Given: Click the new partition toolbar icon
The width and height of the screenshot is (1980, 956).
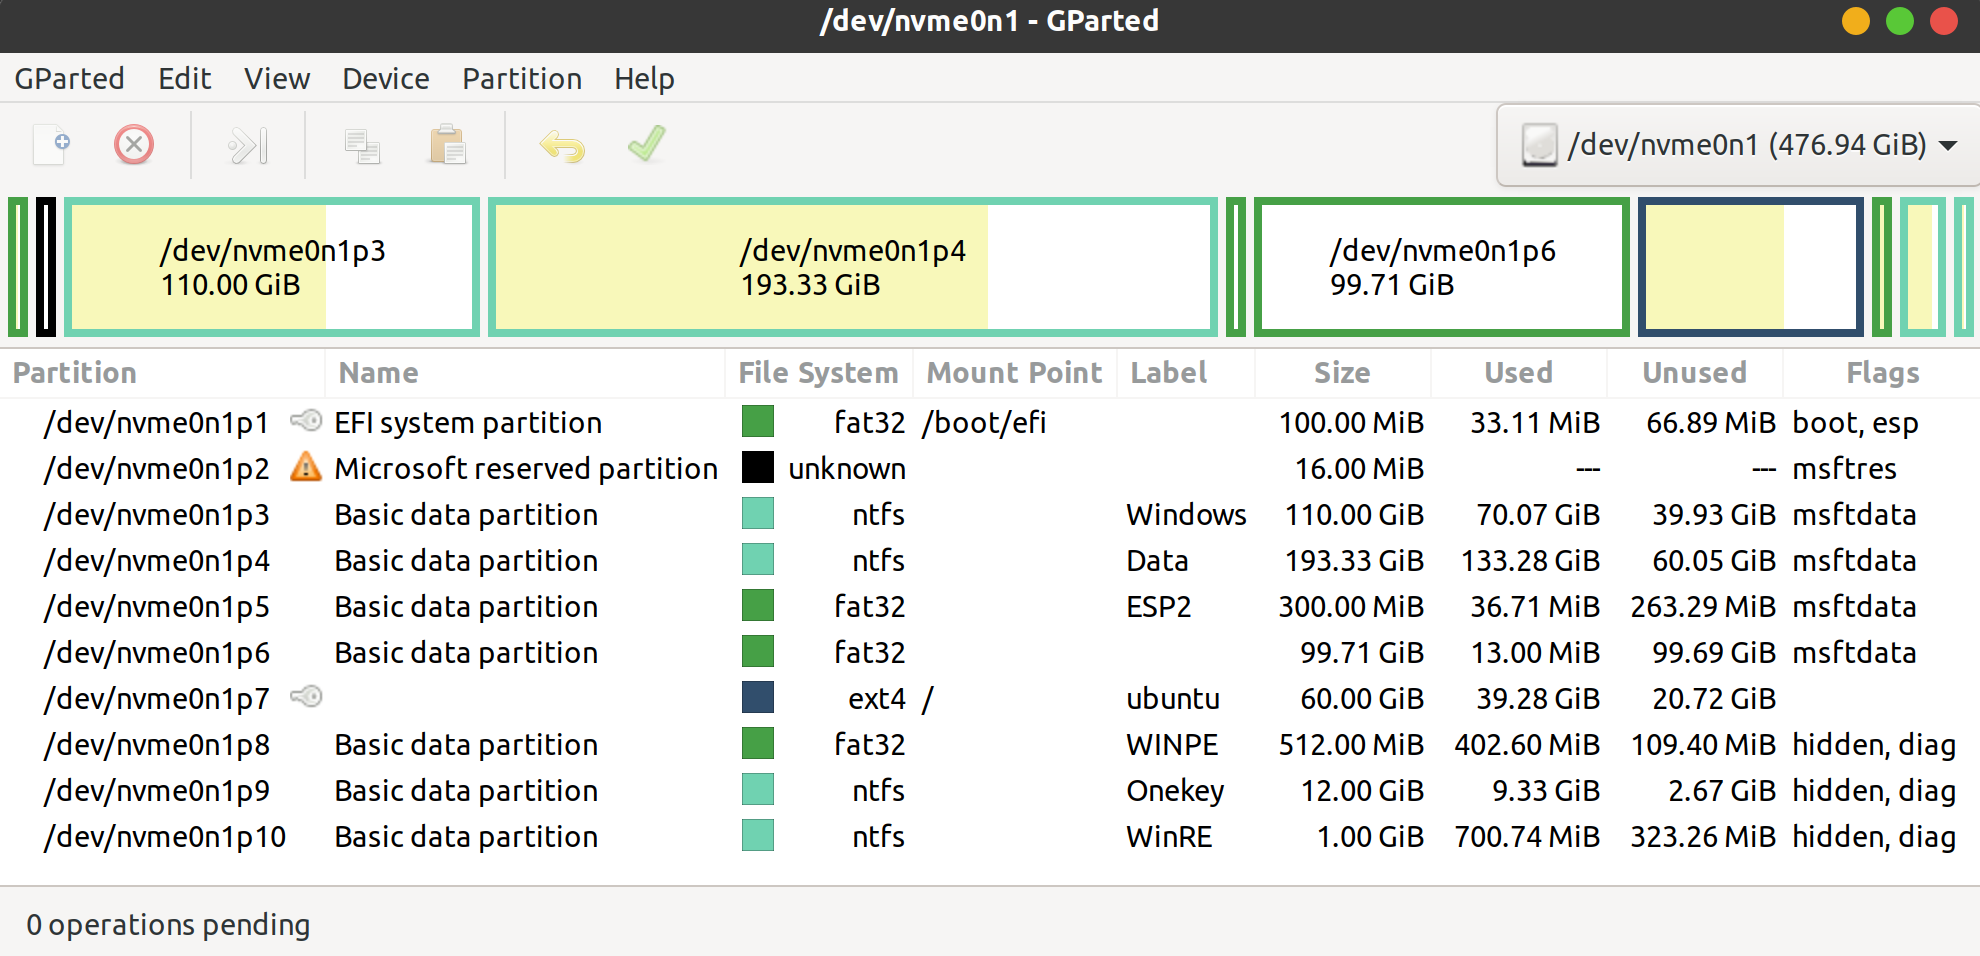Looking at the screenshot, I should pyautogui.click(x=52, y=145).
